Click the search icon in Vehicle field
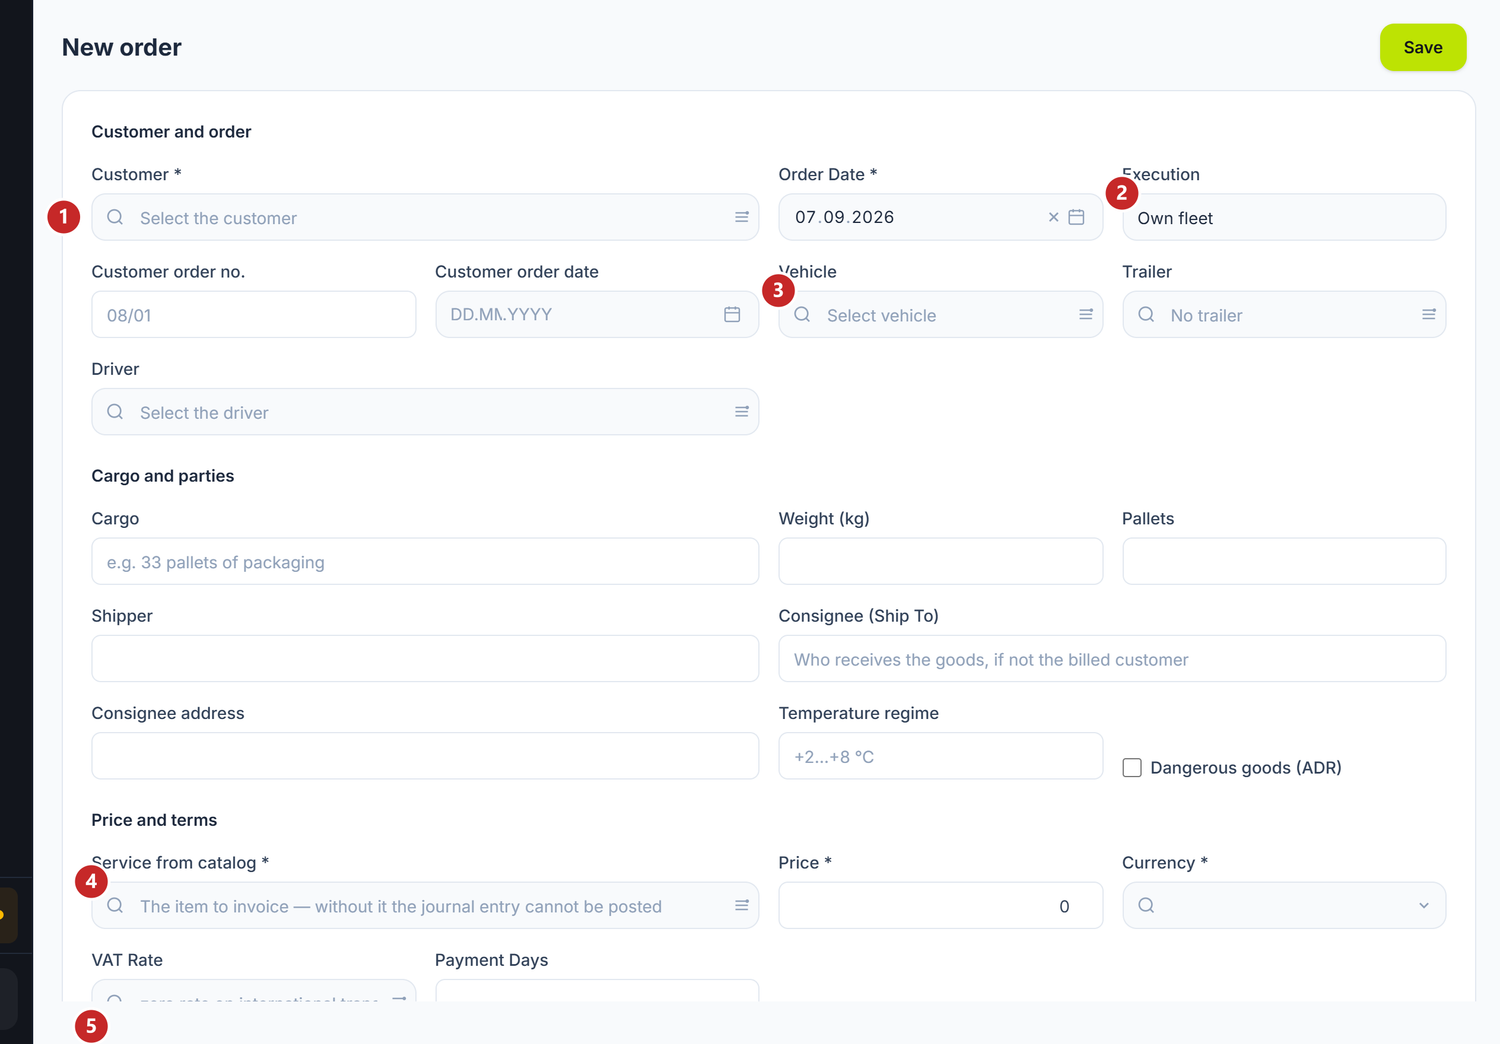 tap(803, 314)
